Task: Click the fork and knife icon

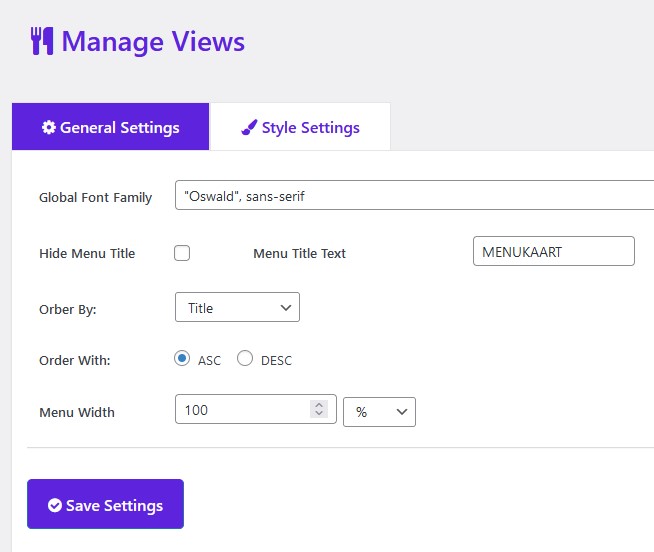Action: tap(42, 41)
